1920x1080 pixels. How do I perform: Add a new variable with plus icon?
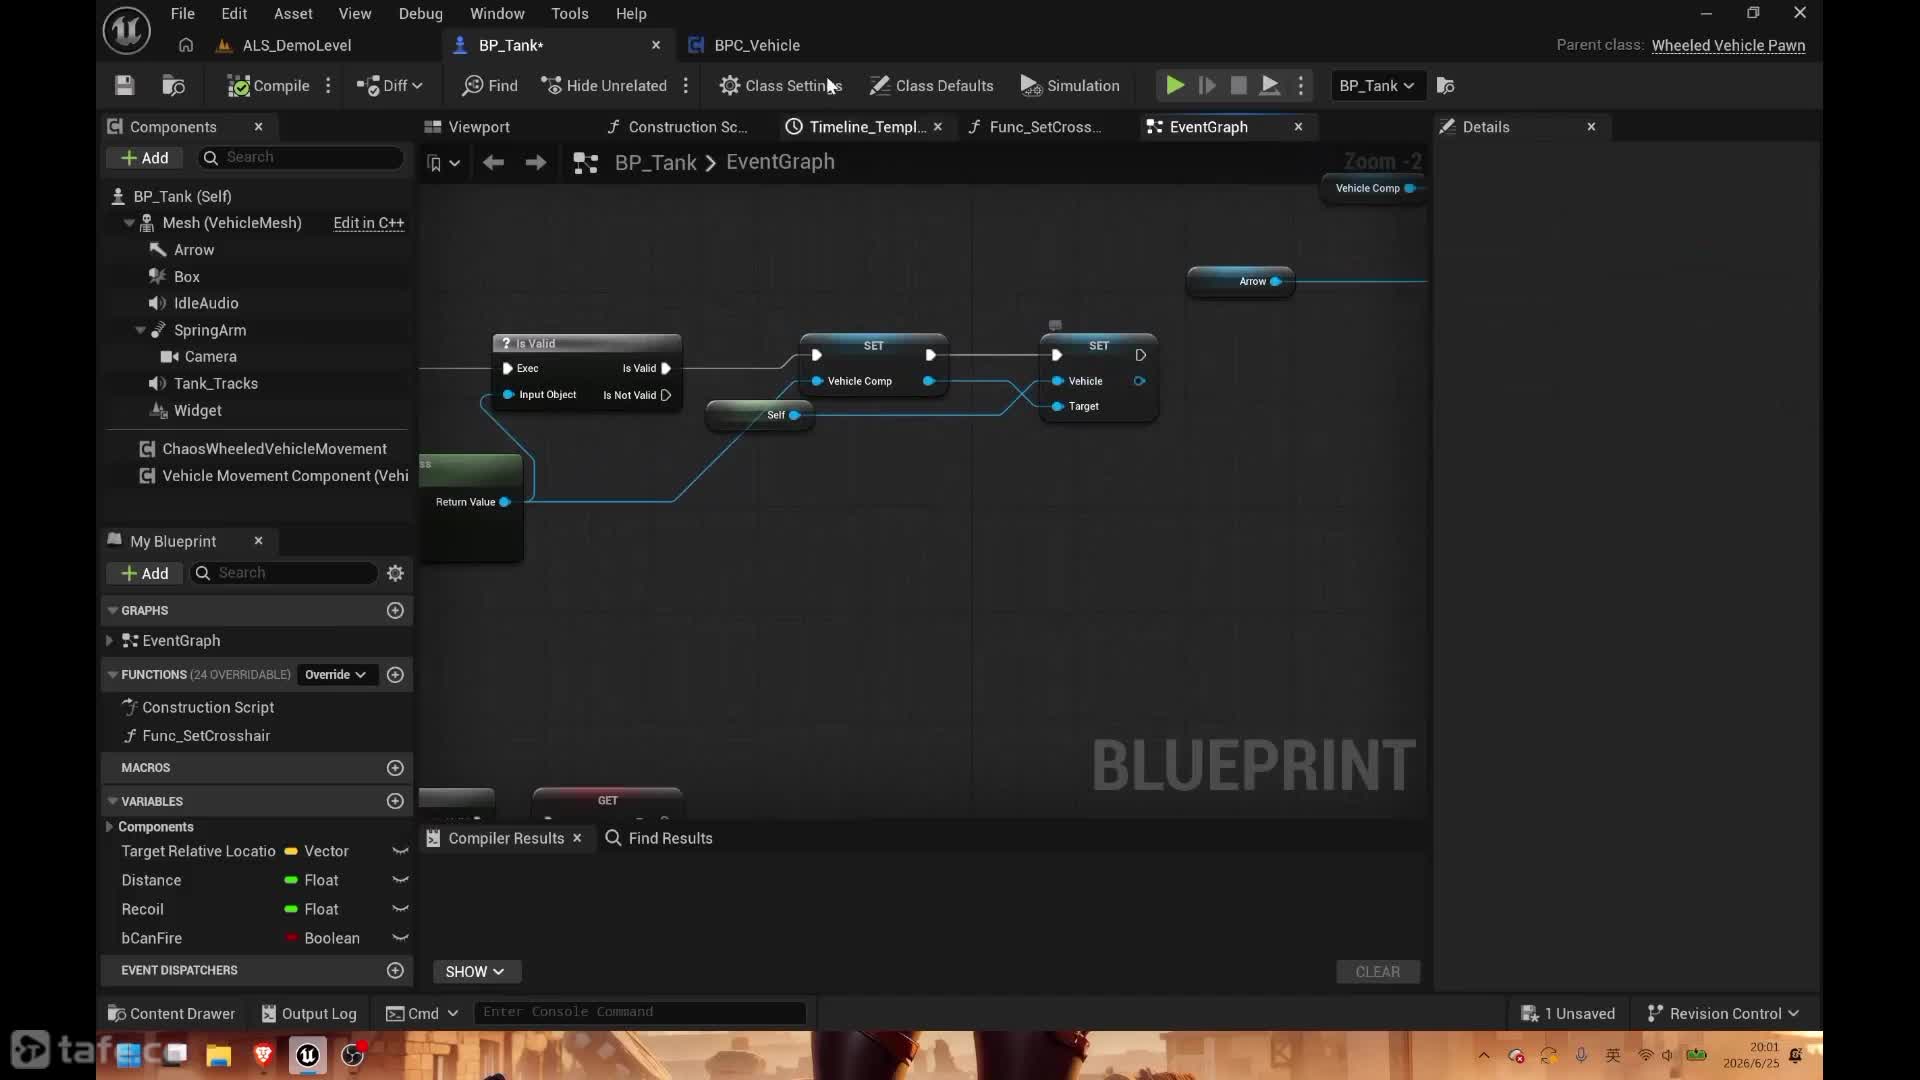click(x=395, y=801)
